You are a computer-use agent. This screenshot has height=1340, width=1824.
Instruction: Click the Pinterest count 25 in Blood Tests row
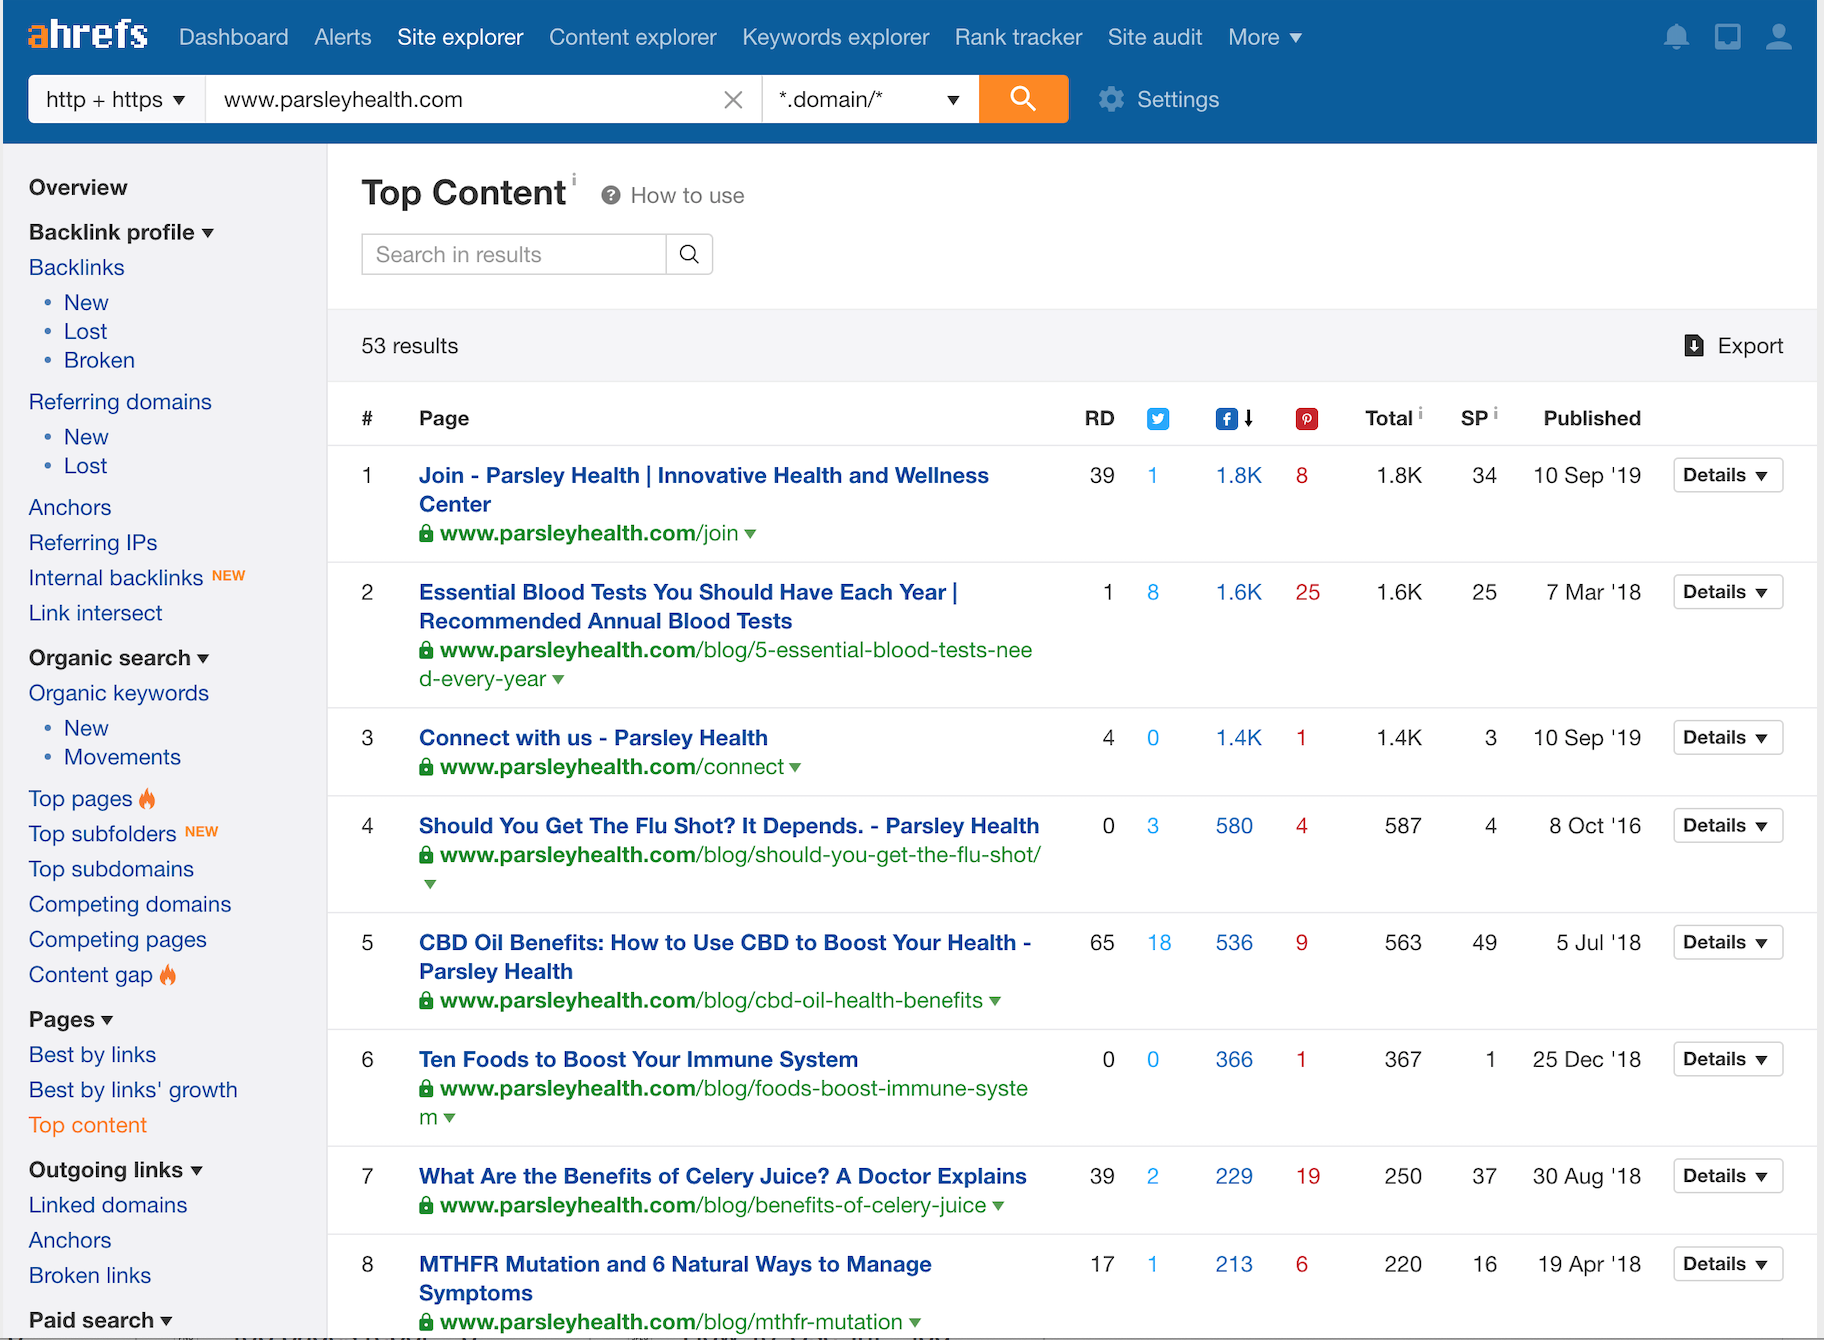pyautogui.click(x=1308, y=592)
